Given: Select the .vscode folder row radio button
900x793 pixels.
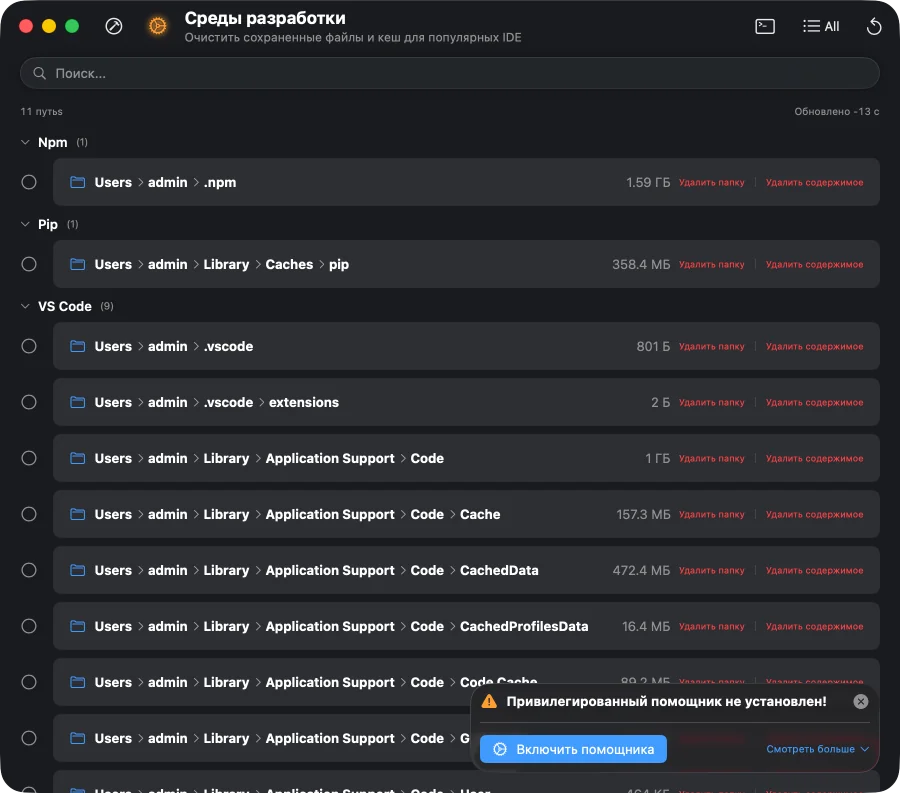Looking at the screenshot, I should coord(29,347).
